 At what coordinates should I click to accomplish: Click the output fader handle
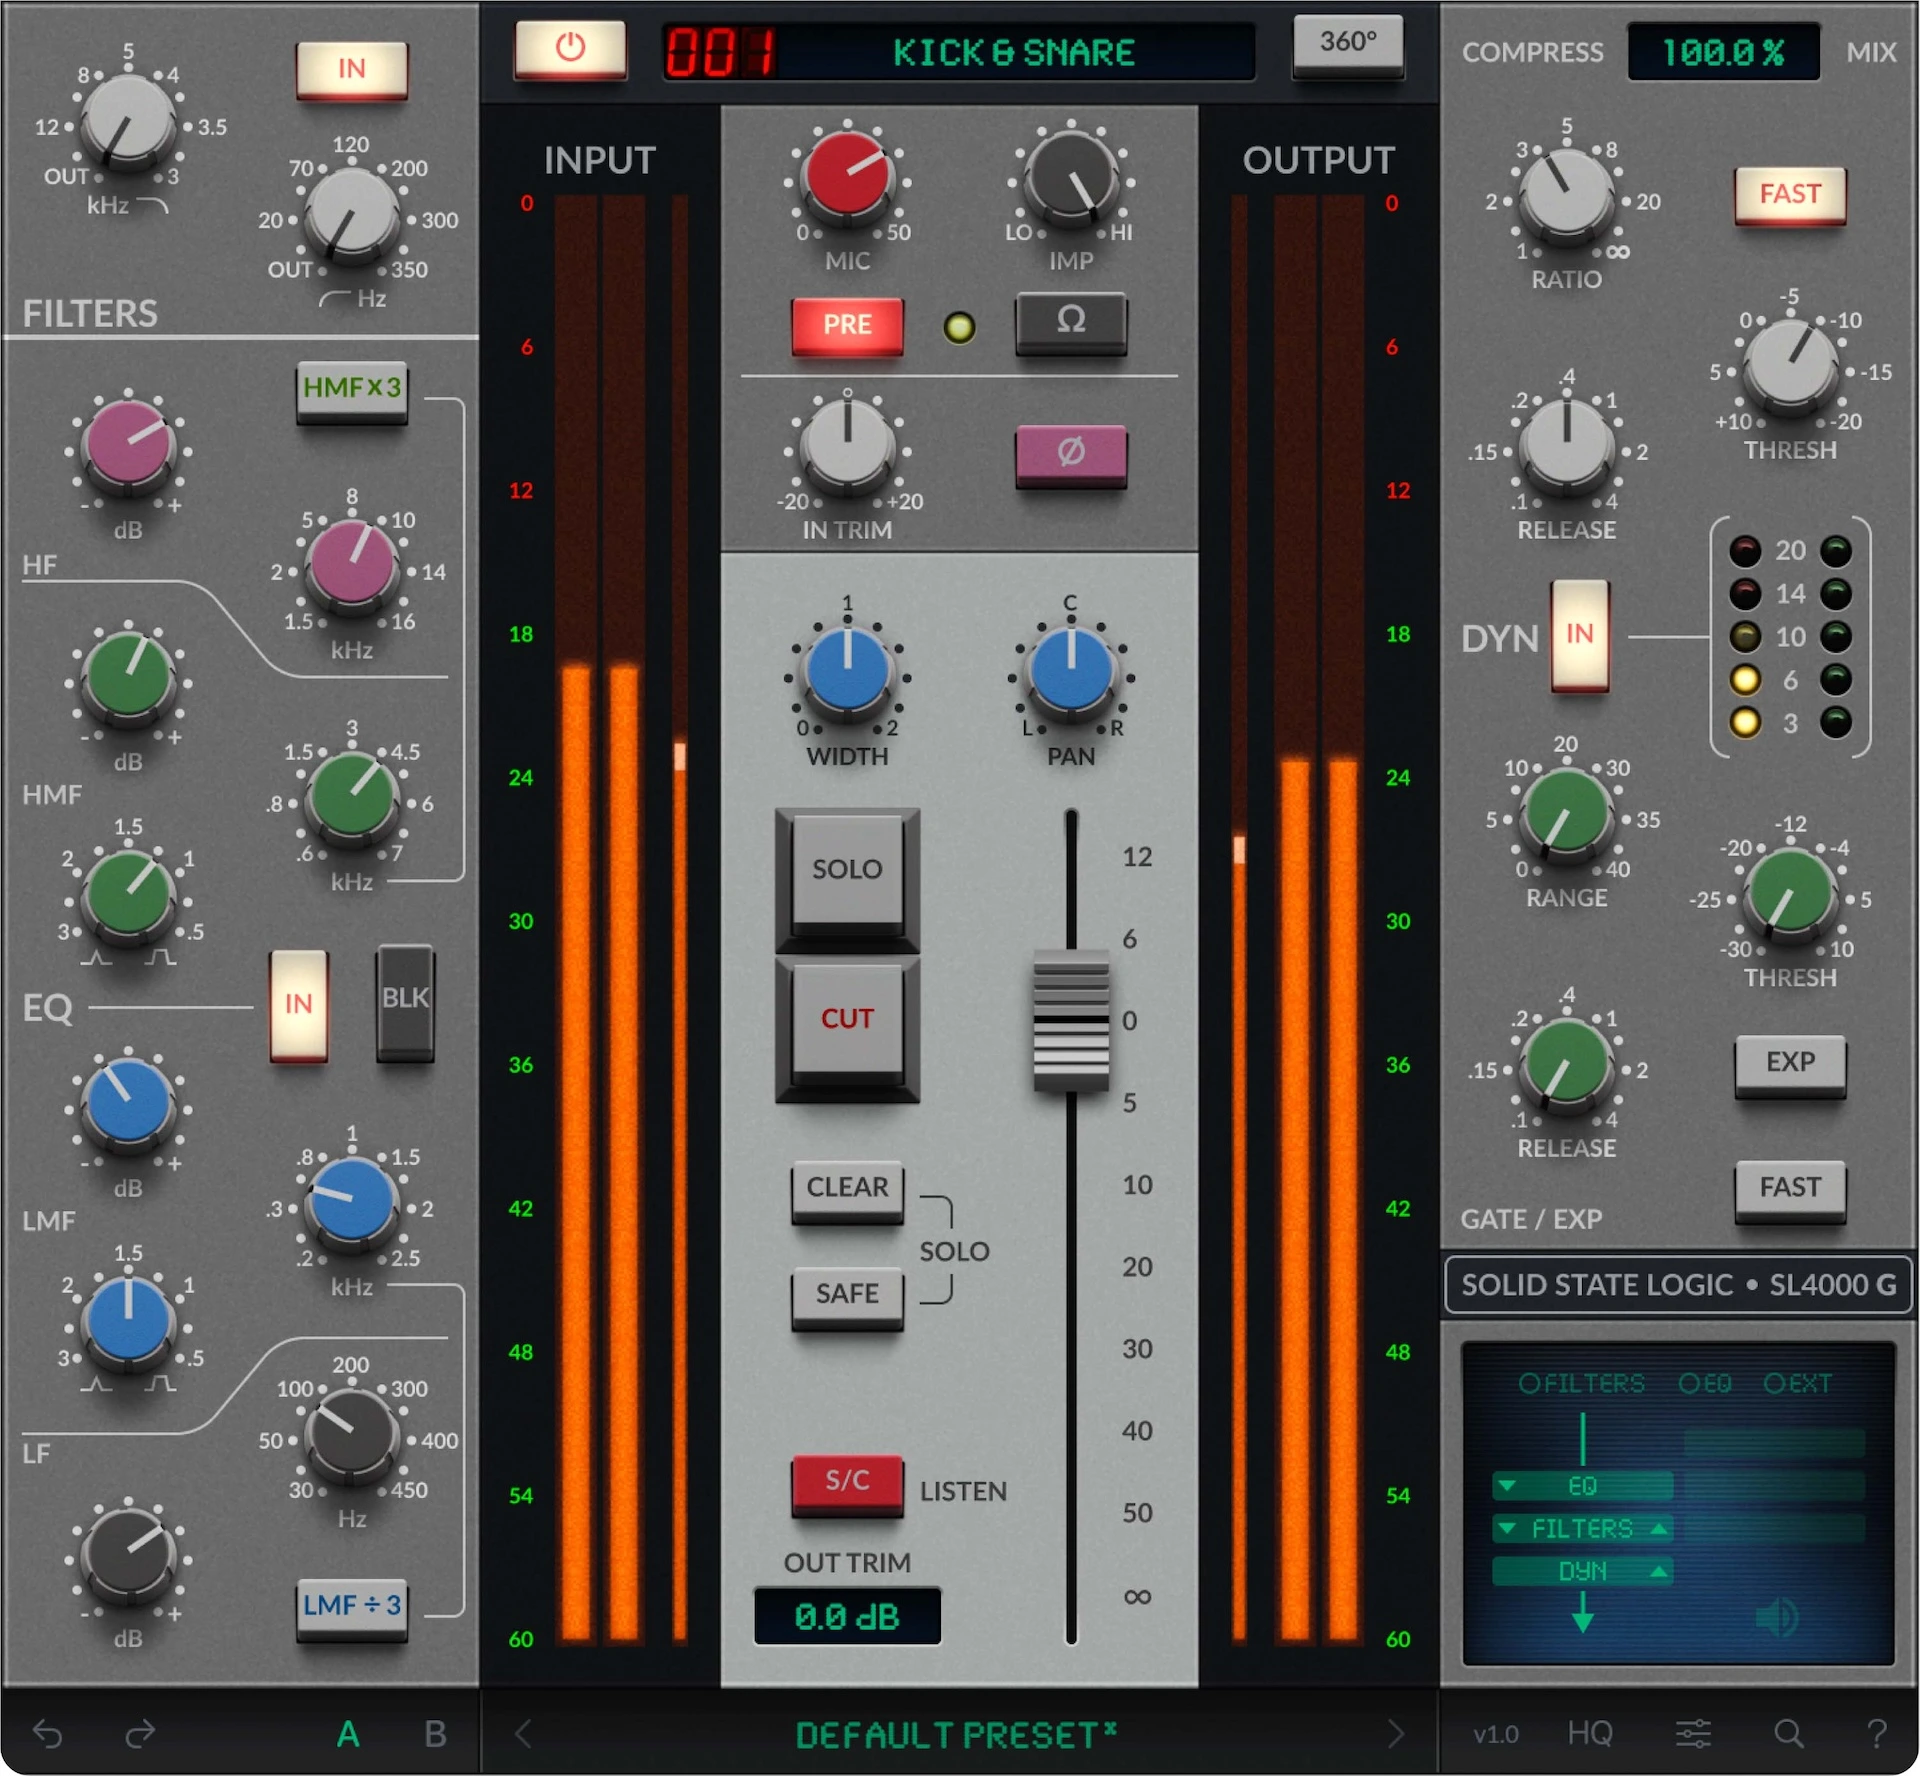(x=1071, y=1021)
